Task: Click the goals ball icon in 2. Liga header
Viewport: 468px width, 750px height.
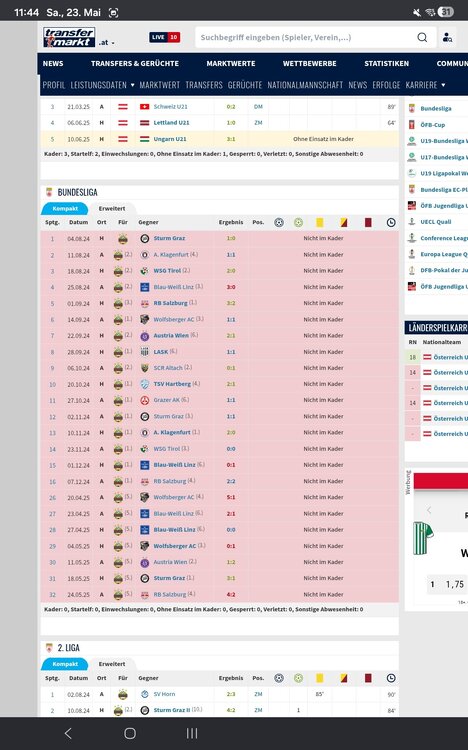Action: click(279, 678)
